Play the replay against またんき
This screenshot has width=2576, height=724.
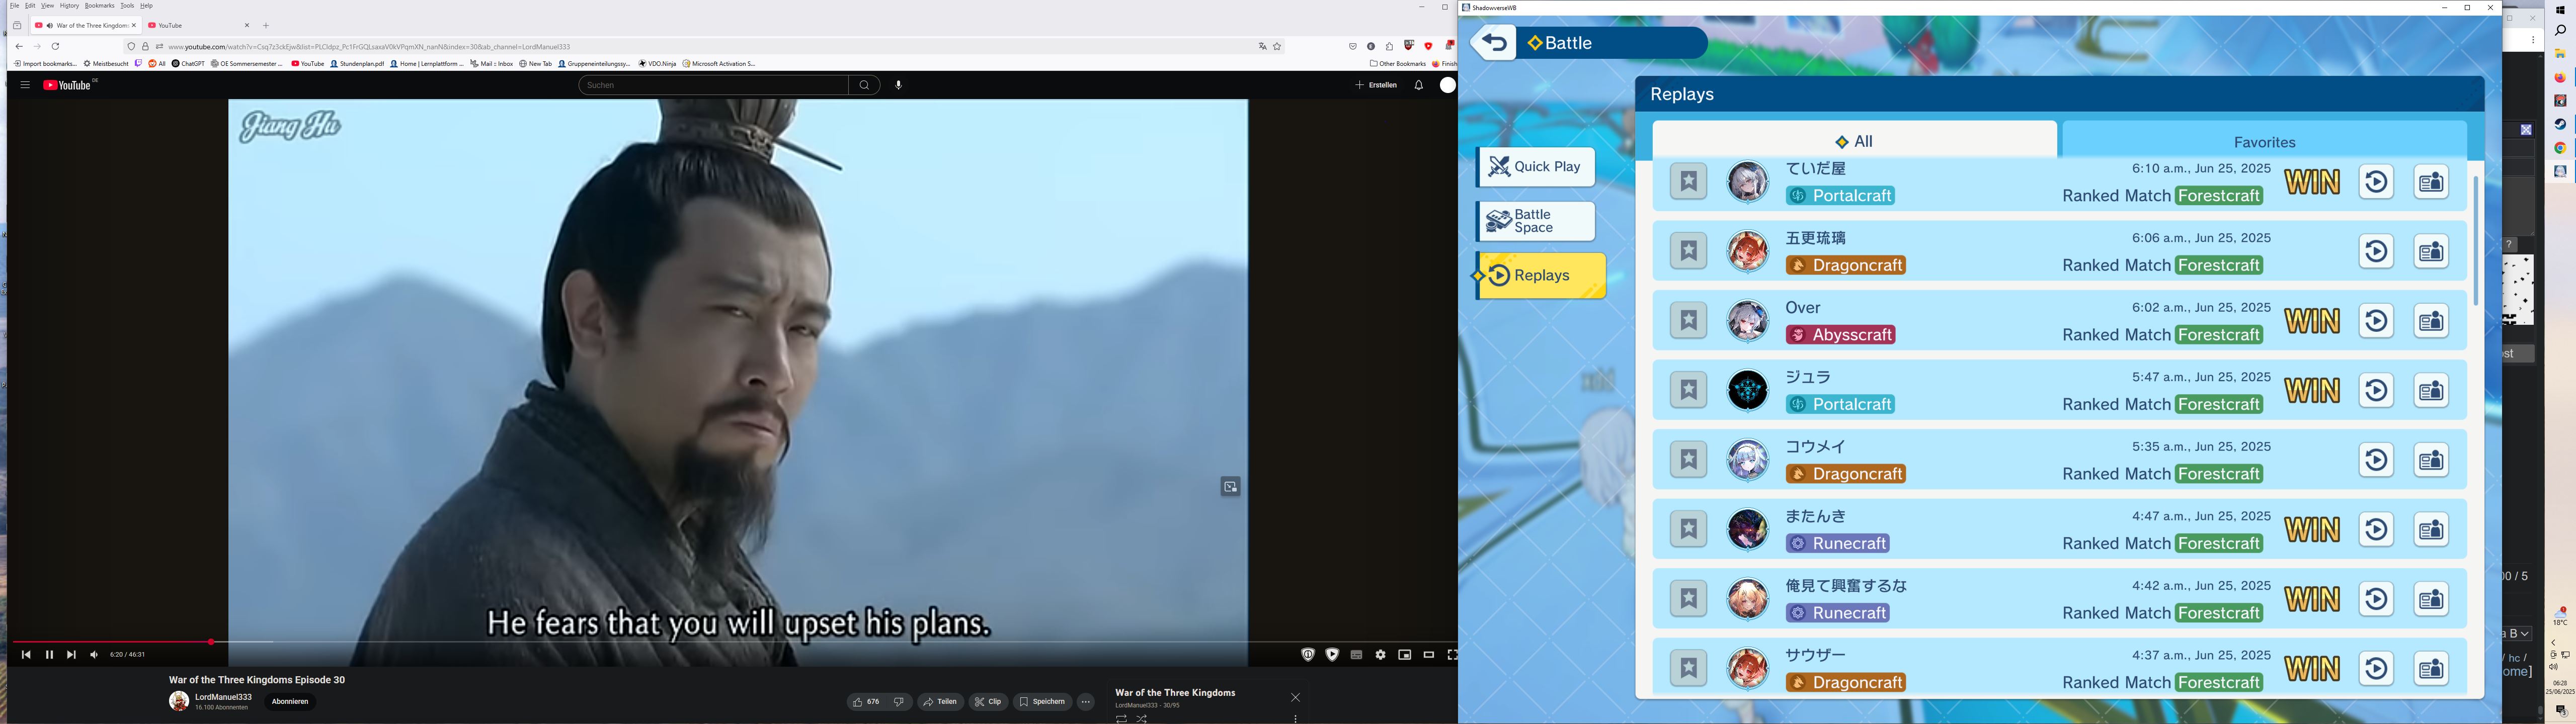click(x=2377, y=529)
